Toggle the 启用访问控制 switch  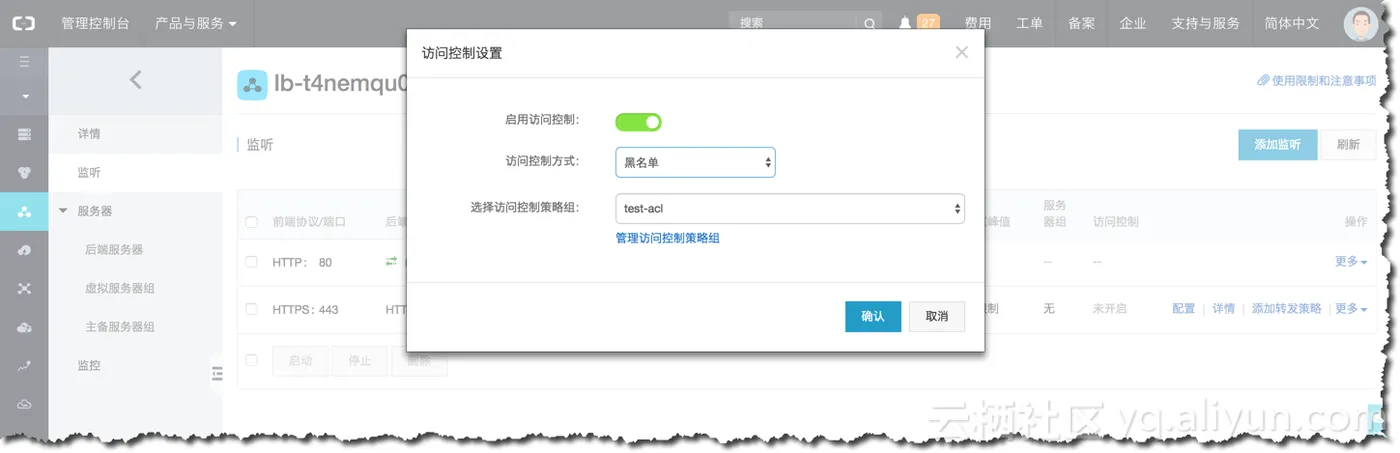click(638, 122)
